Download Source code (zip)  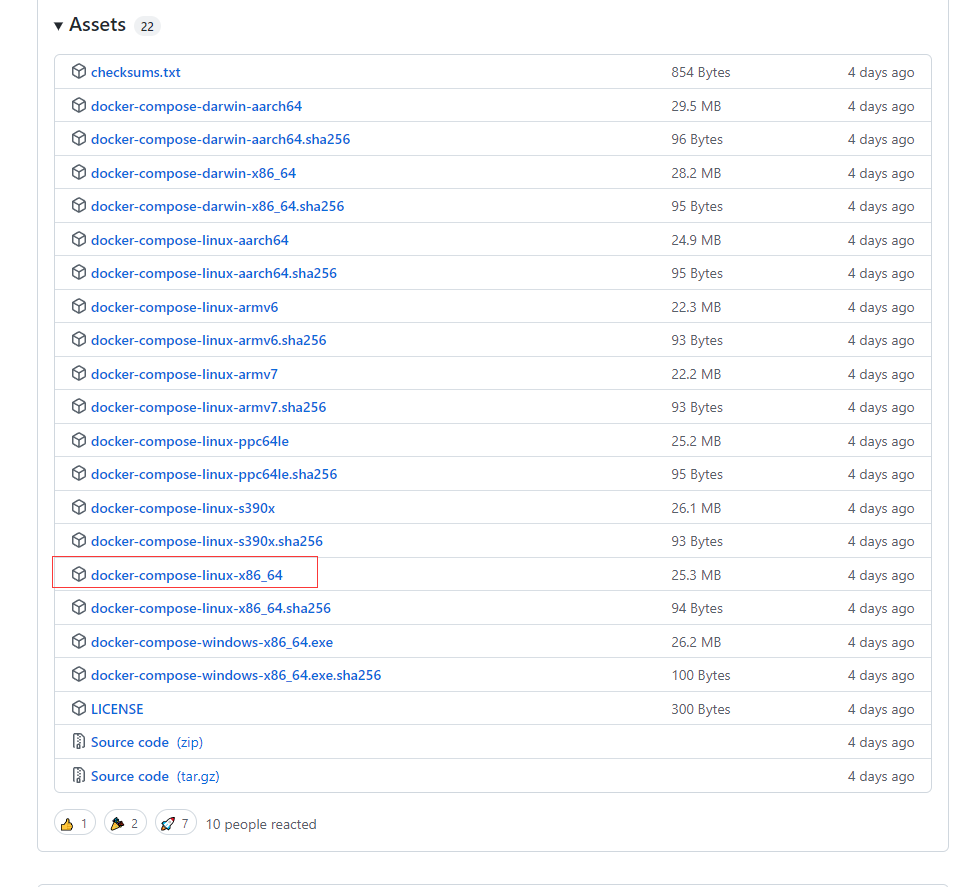tap(147, 742)
